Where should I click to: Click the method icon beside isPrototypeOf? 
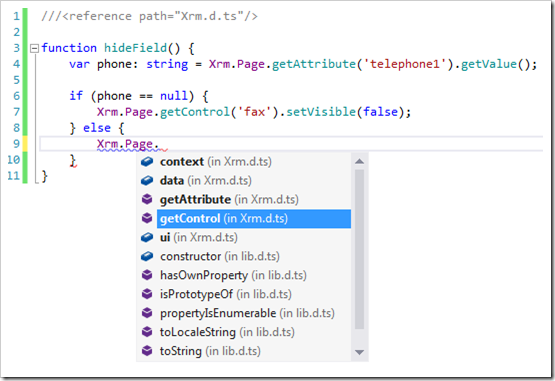click(147, 294)
